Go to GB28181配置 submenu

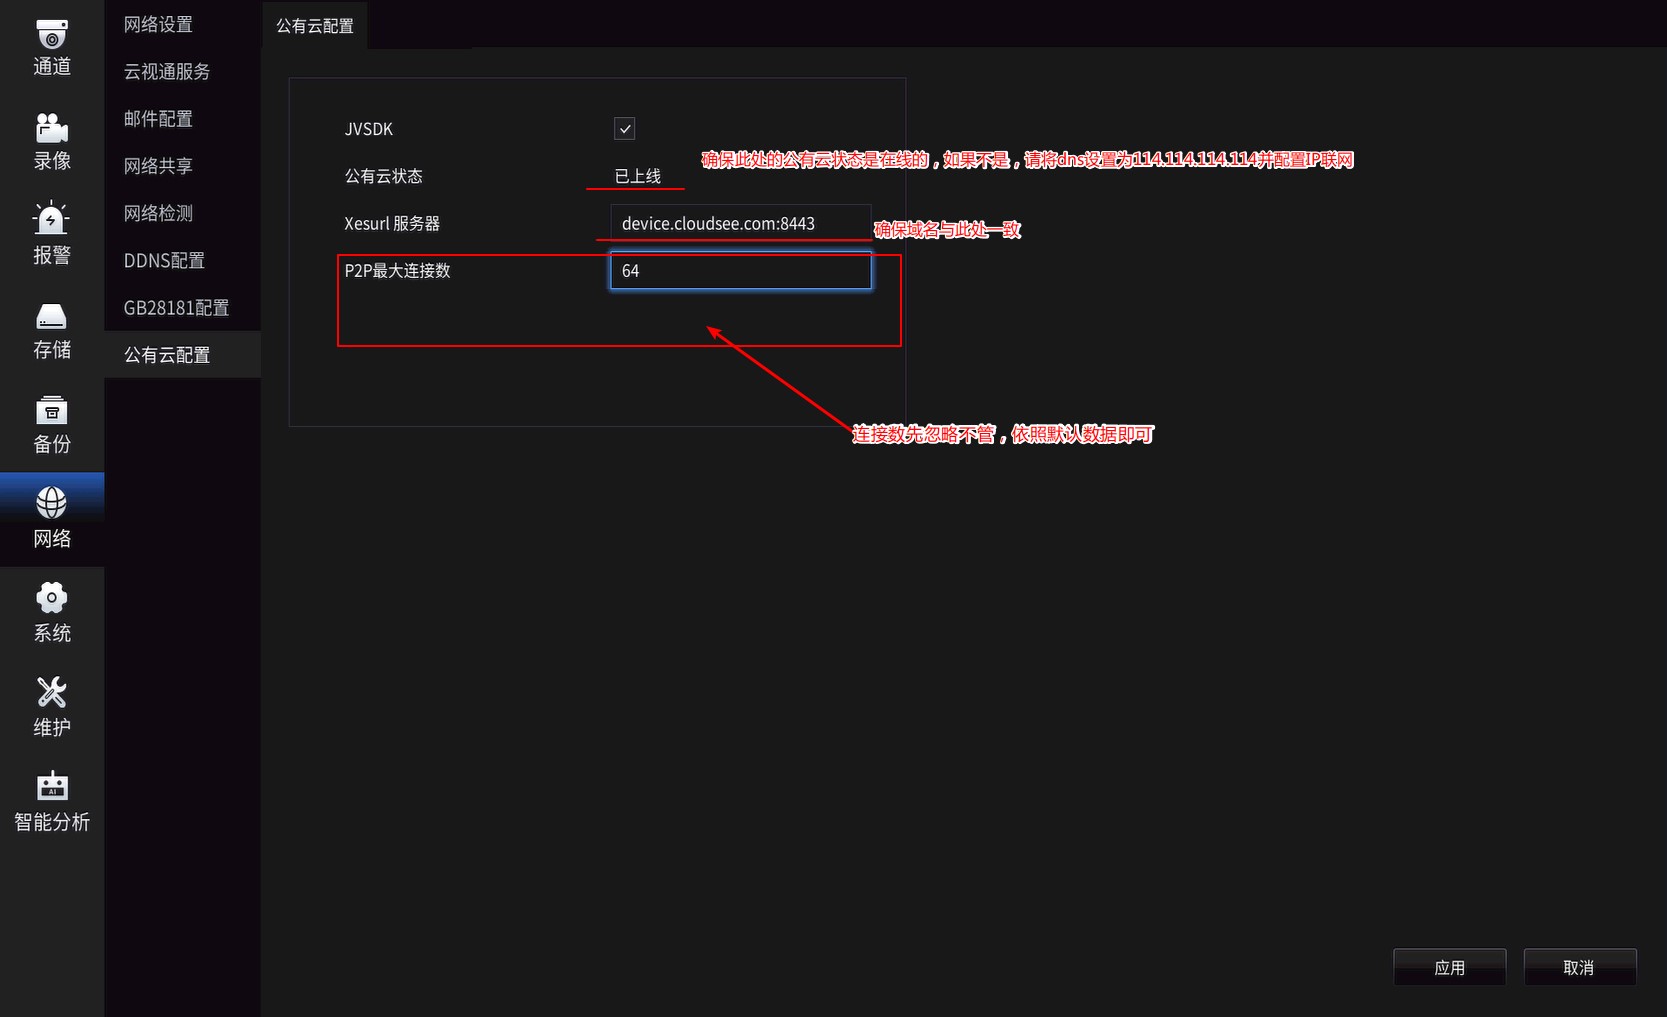tap(182, 307)
